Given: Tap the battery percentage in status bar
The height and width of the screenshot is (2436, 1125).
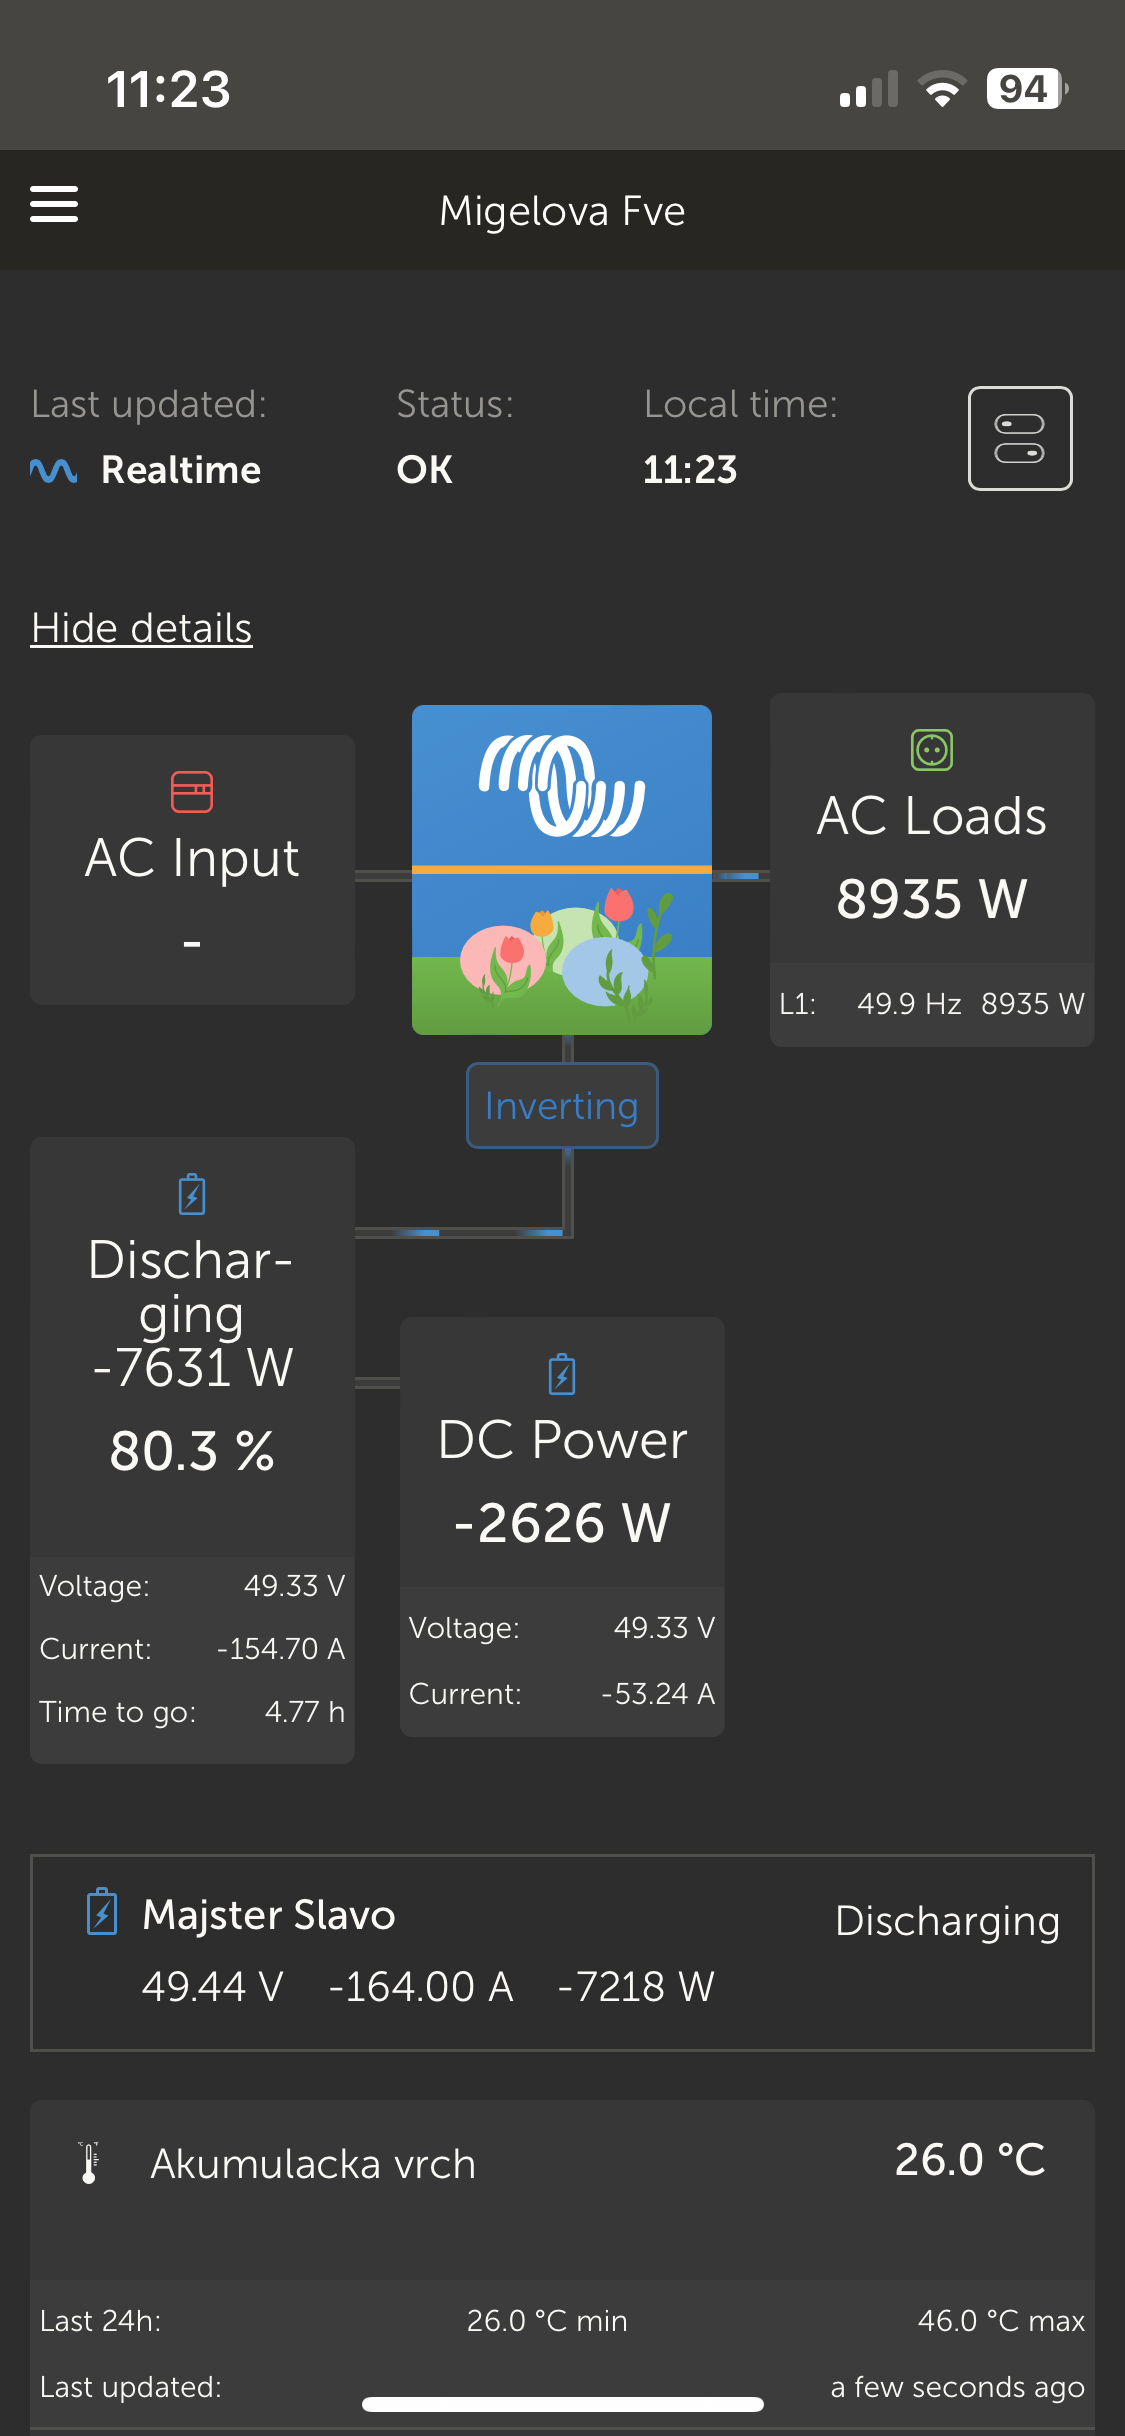Looking at the screenshot, I should tap(1026, 89).
